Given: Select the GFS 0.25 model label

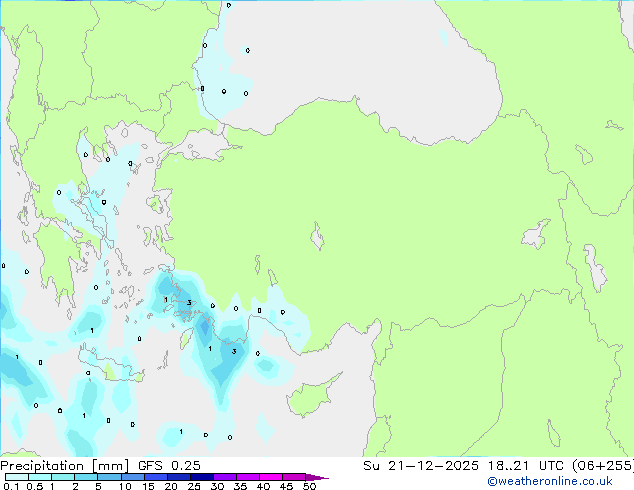Looking at the screenshot, I should click(x=164, y=466).
